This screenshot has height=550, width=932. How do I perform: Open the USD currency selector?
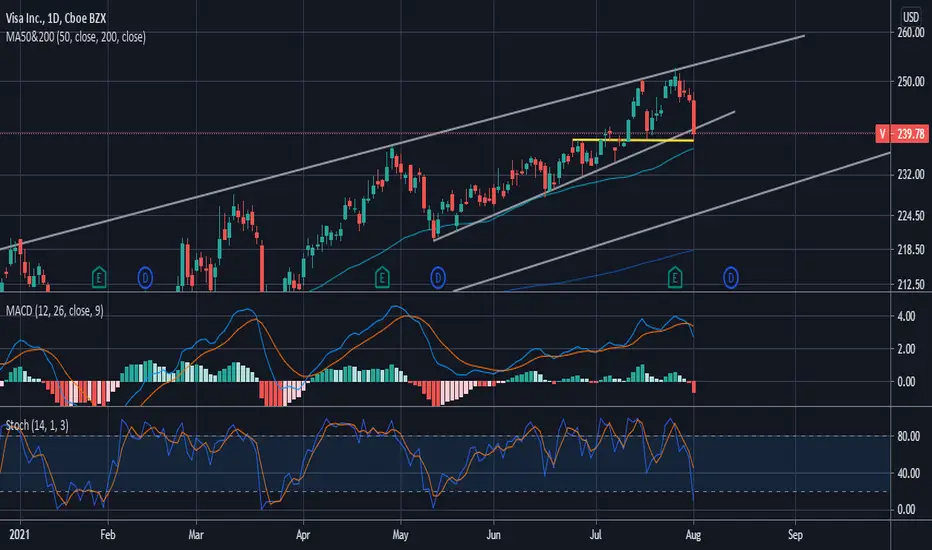pos(911,17)
